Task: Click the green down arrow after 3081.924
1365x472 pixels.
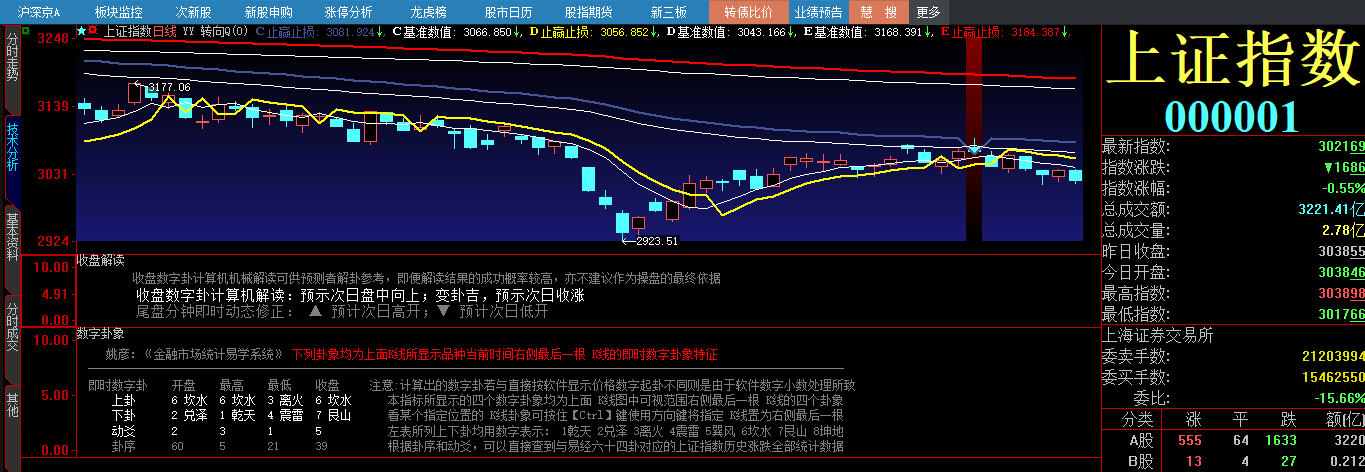Action: (380, 32)
